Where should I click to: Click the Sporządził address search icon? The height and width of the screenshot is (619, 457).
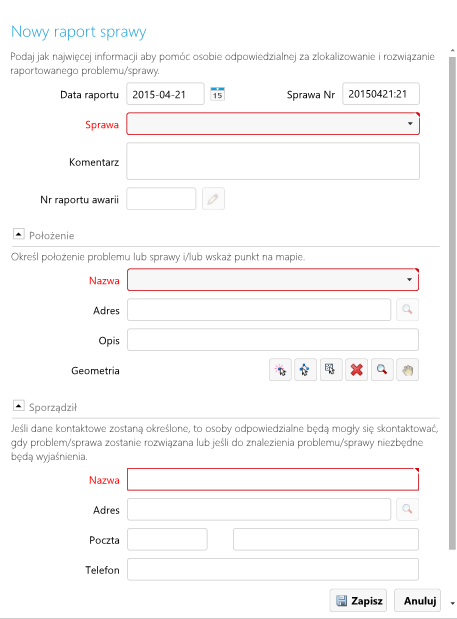tap(407, 509)
